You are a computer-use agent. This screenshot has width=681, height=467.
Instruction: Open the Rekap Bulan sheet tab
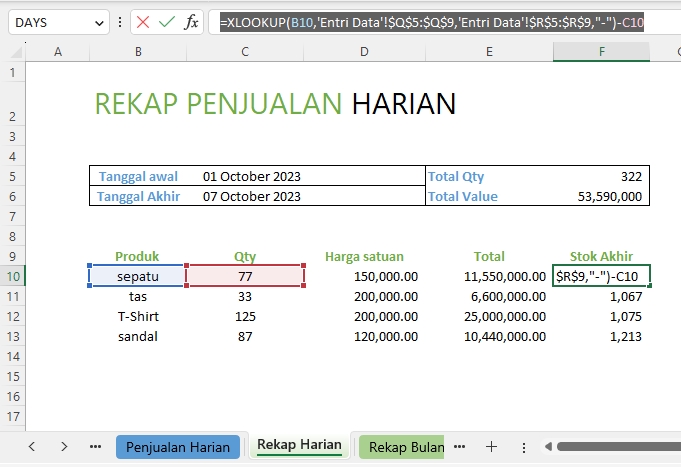pyautogui.click(x=402, y=447)
